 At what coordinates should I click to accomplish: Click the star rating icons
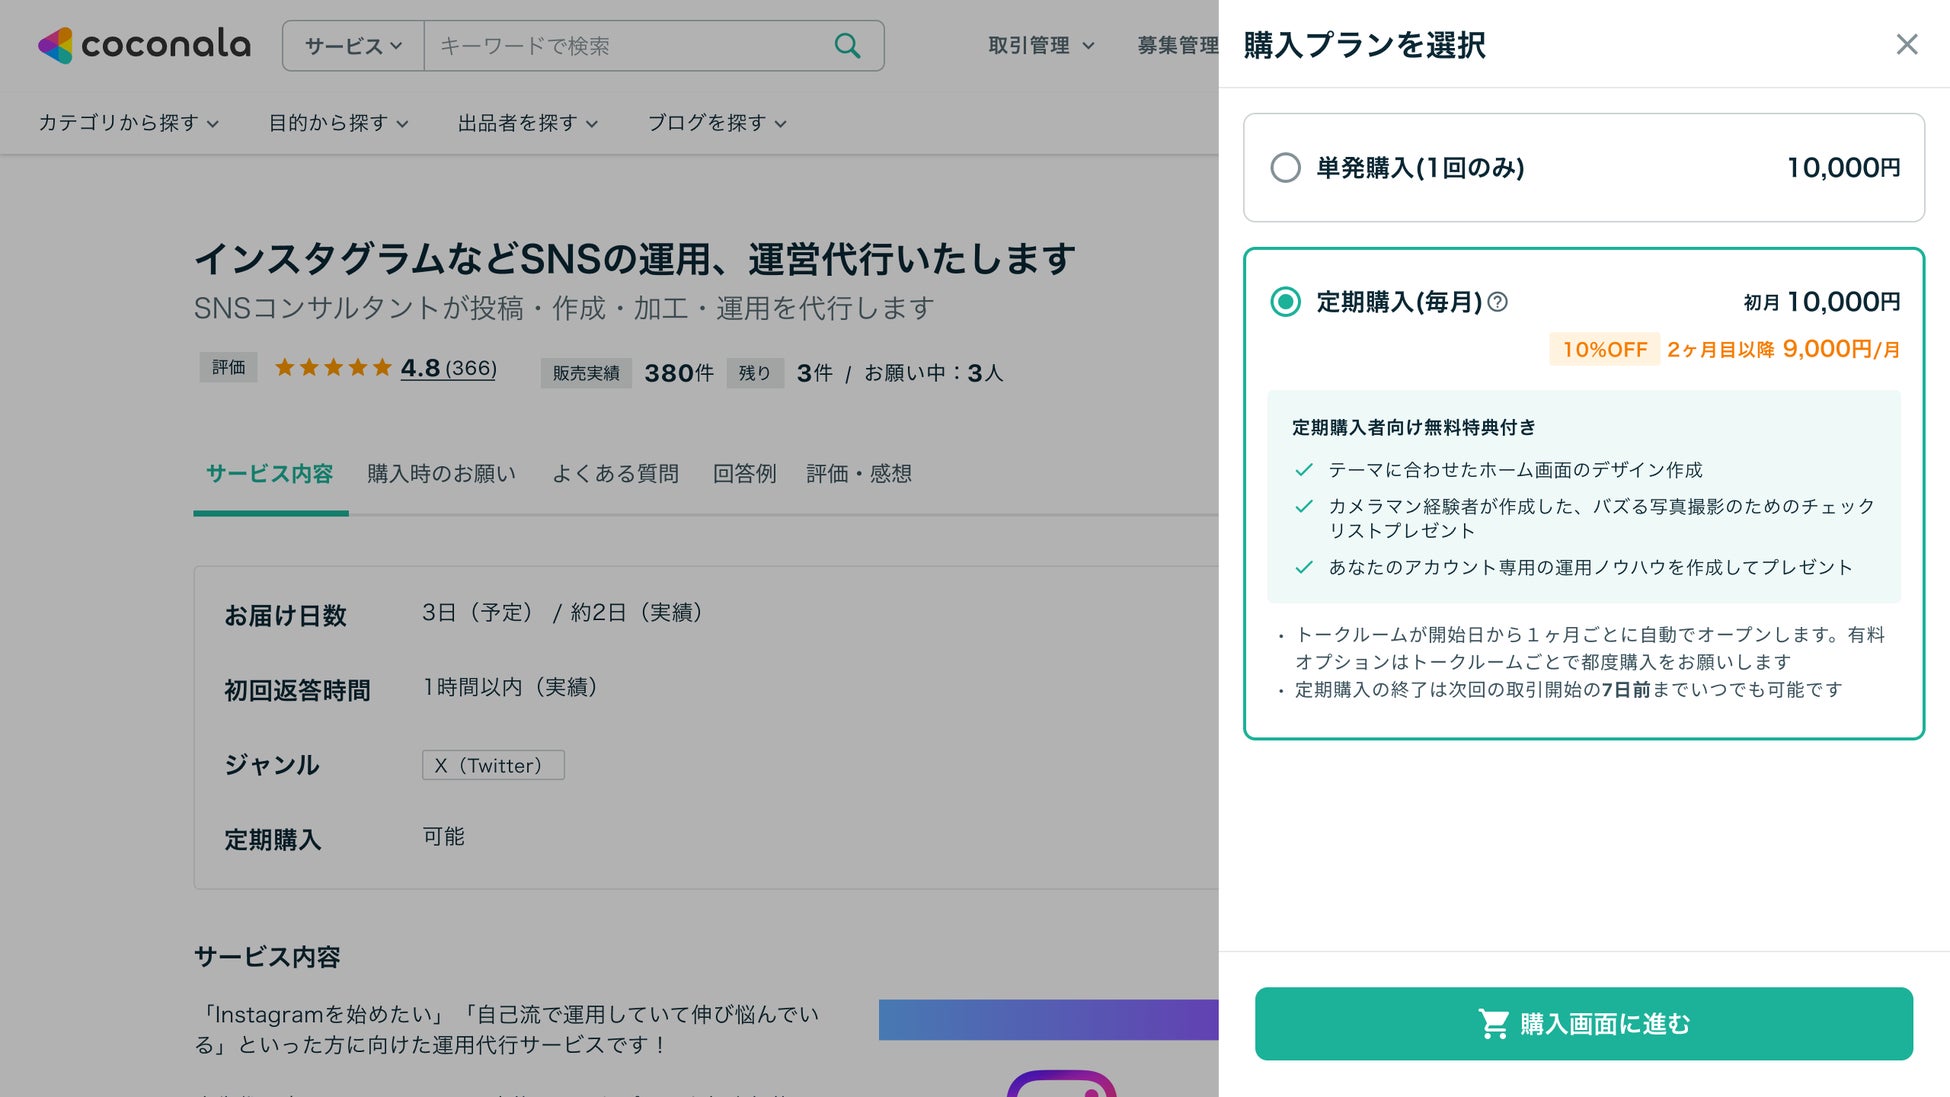tap(333, 368)
